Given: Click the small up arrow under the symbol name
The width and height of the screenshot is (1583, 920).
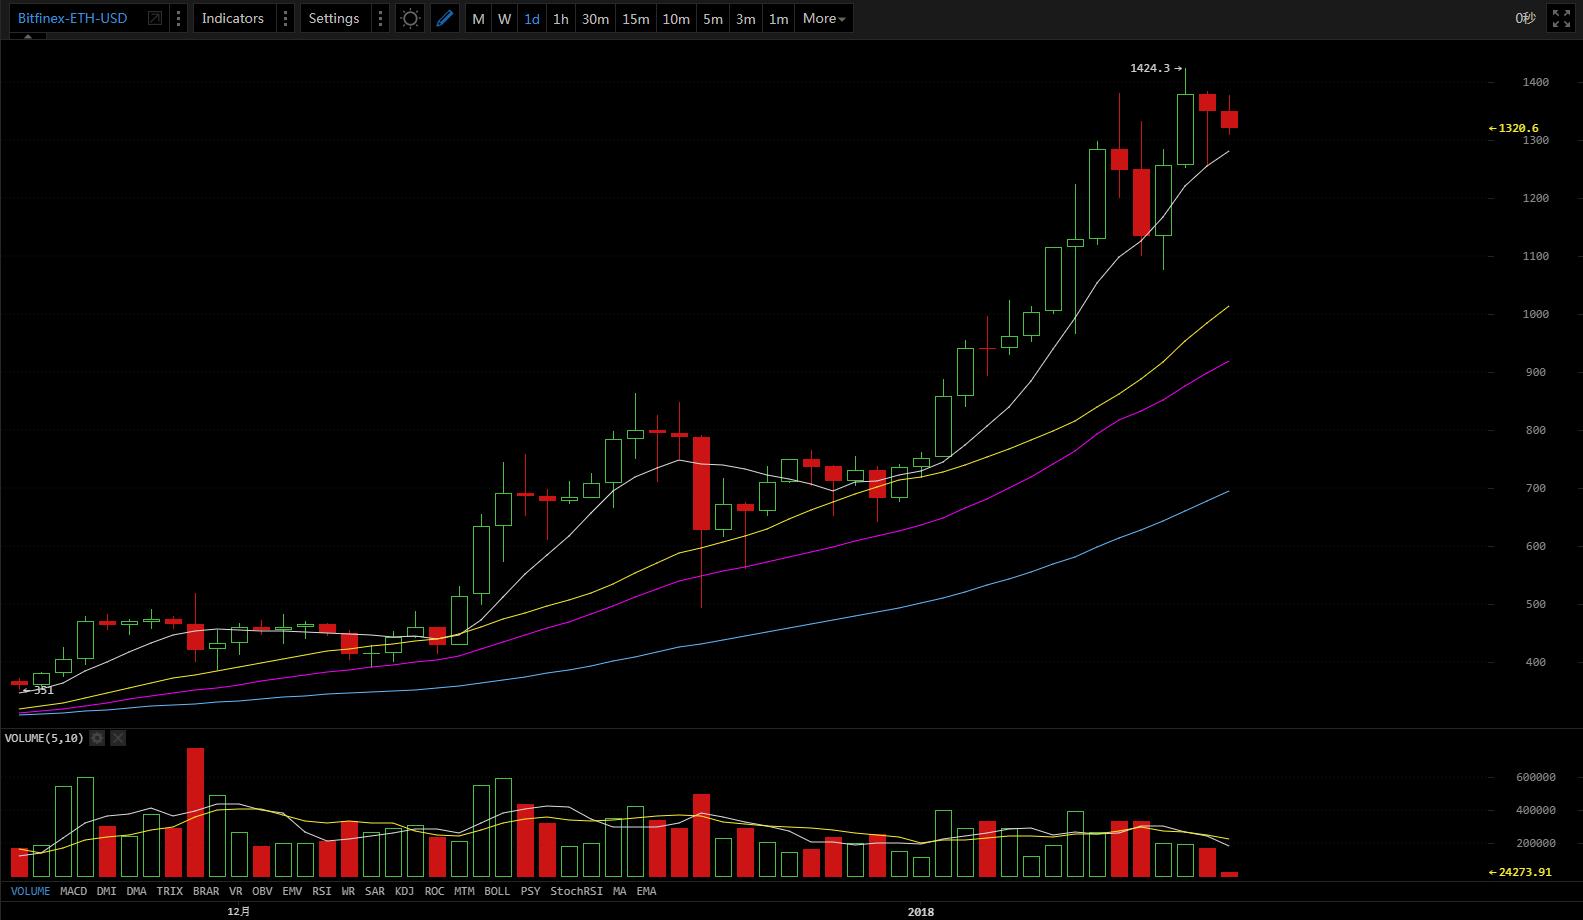Looking at the screenshot, I should (28, 36).
